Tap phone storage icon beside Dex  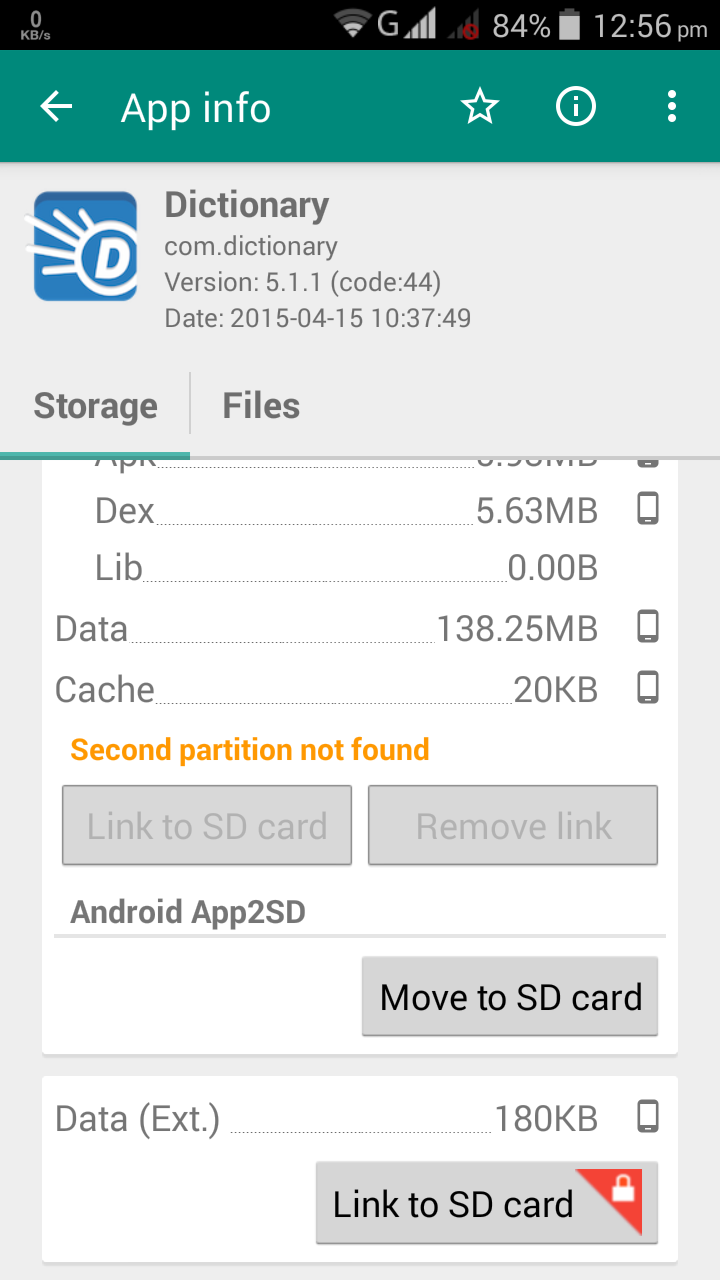648,509
